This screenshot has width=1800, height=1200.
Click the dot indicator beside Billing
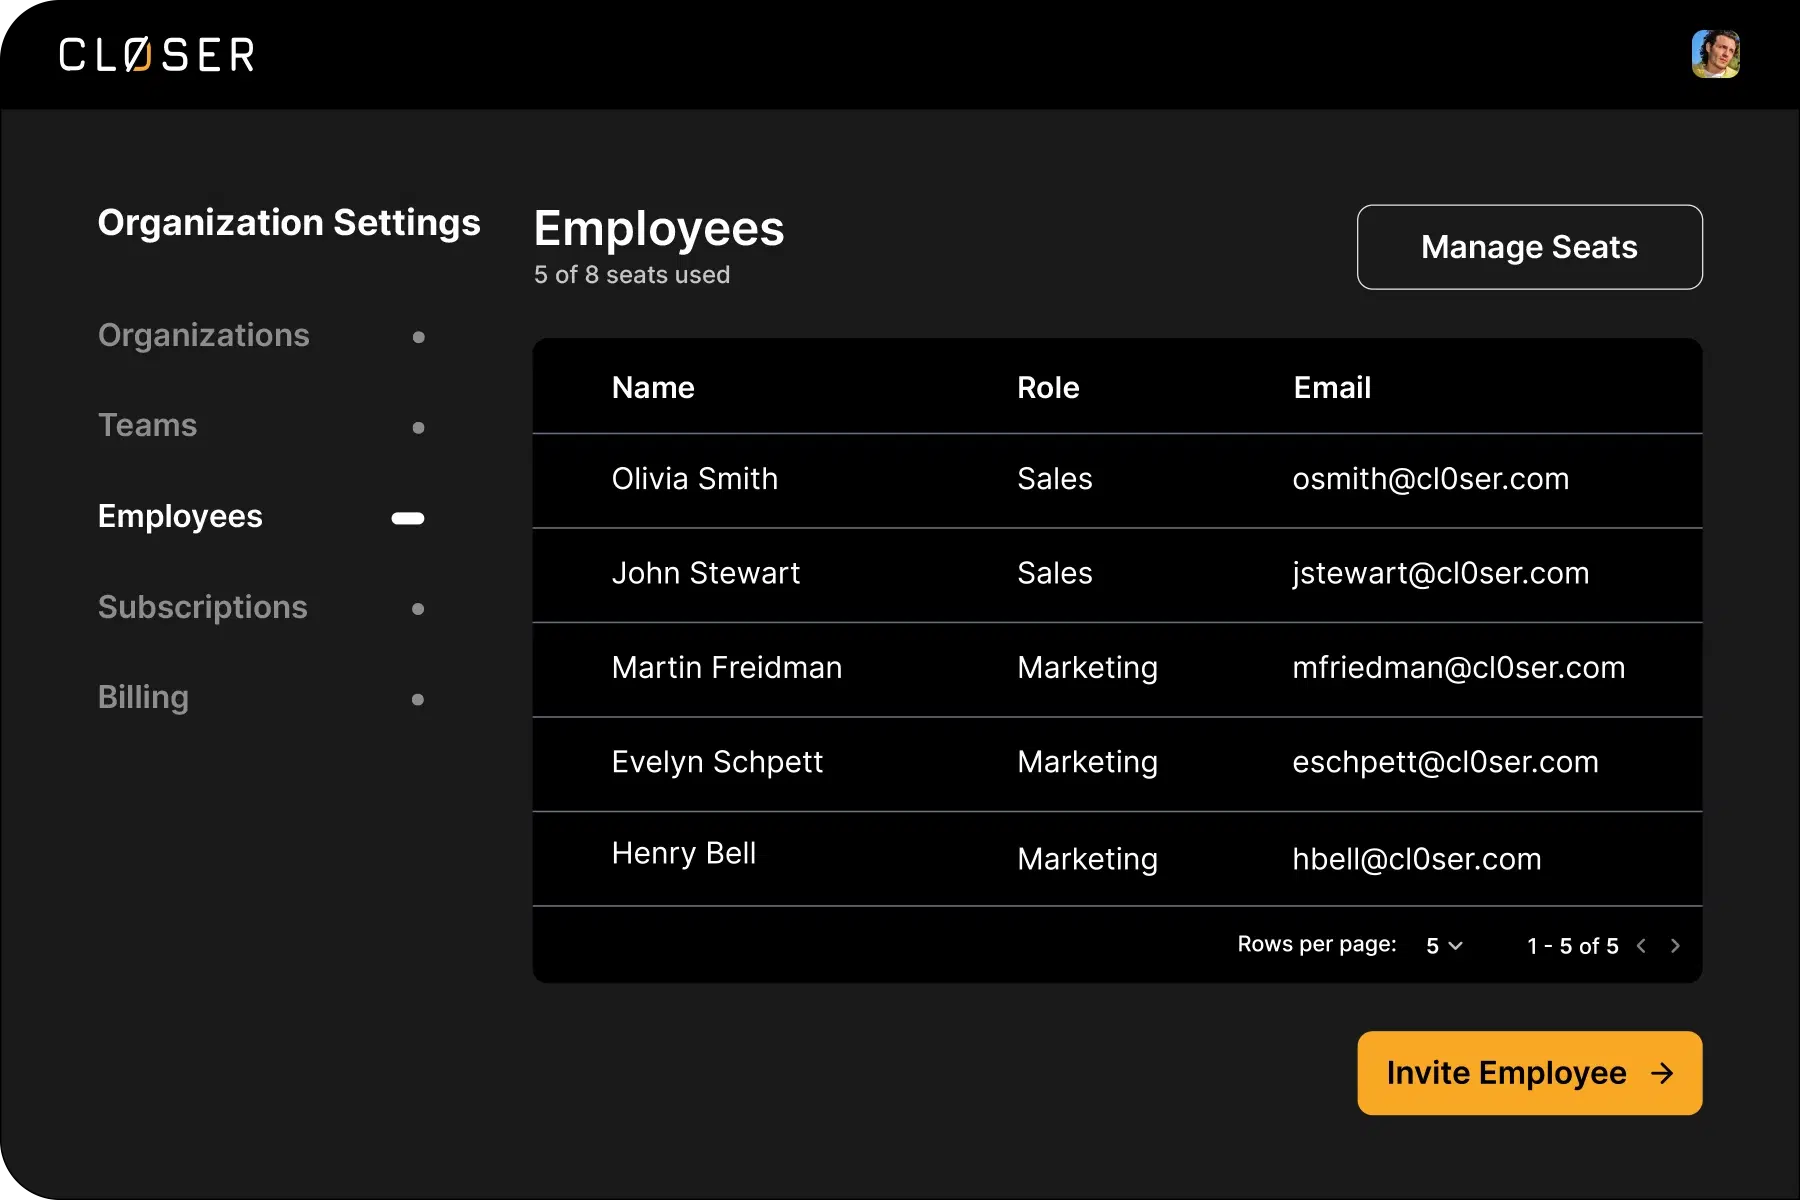coord(418,699)
